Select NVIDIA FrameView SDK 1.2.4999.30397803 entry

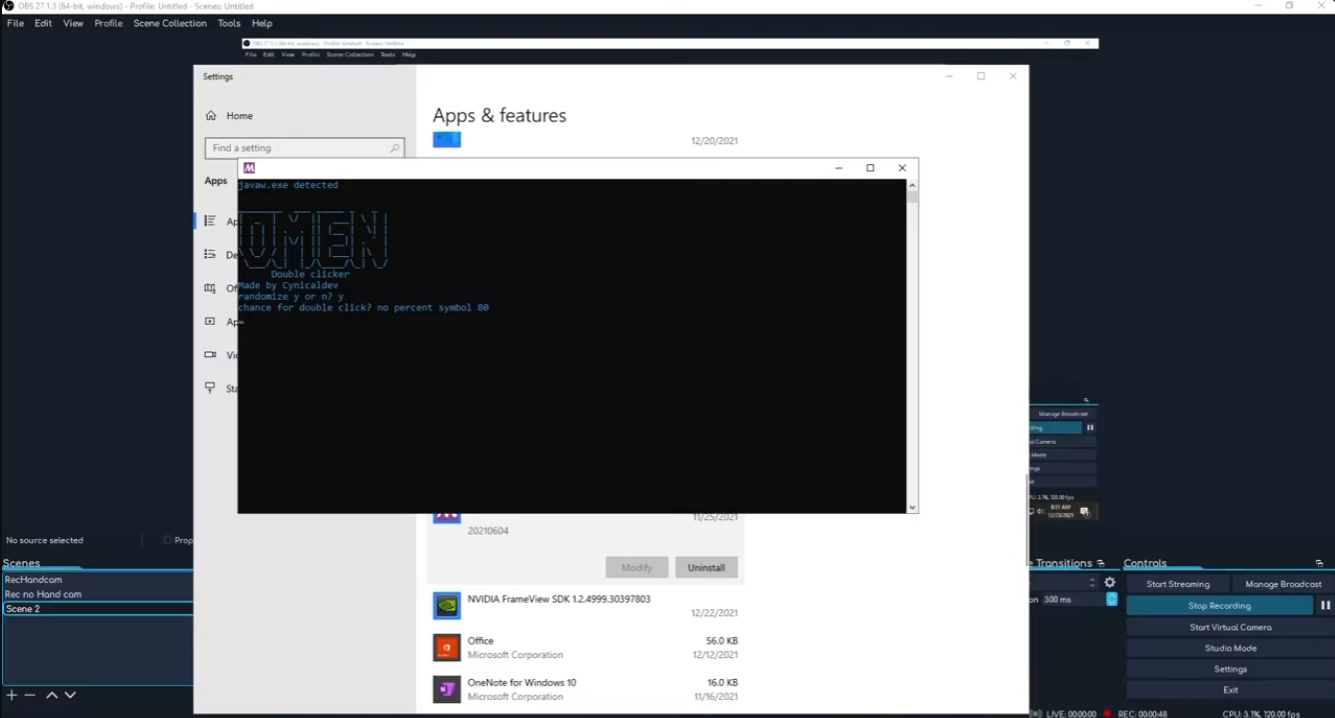[x=586, y=605]
